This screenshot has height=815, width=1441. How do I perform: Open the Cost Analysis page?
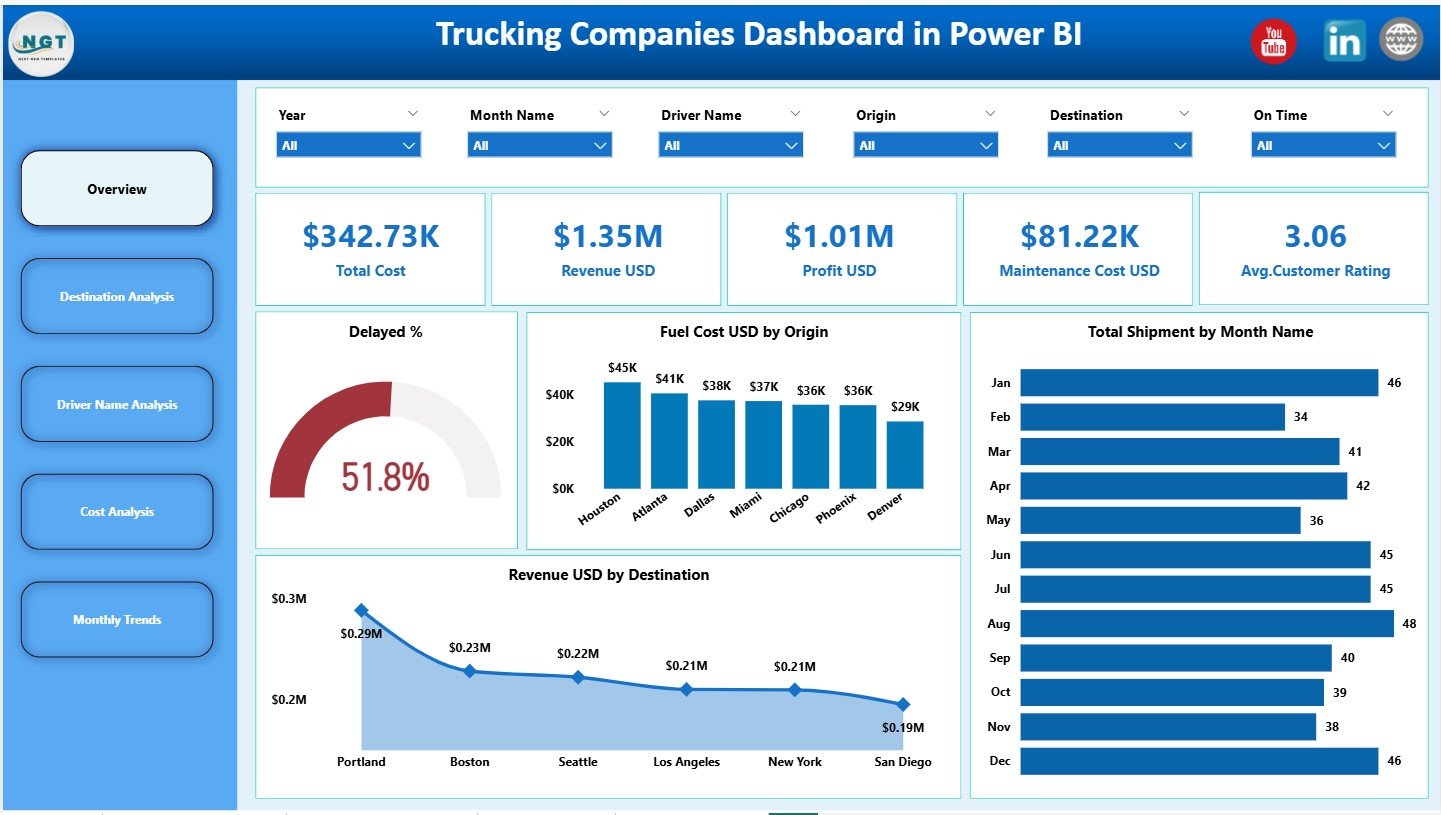coord(116,511)
